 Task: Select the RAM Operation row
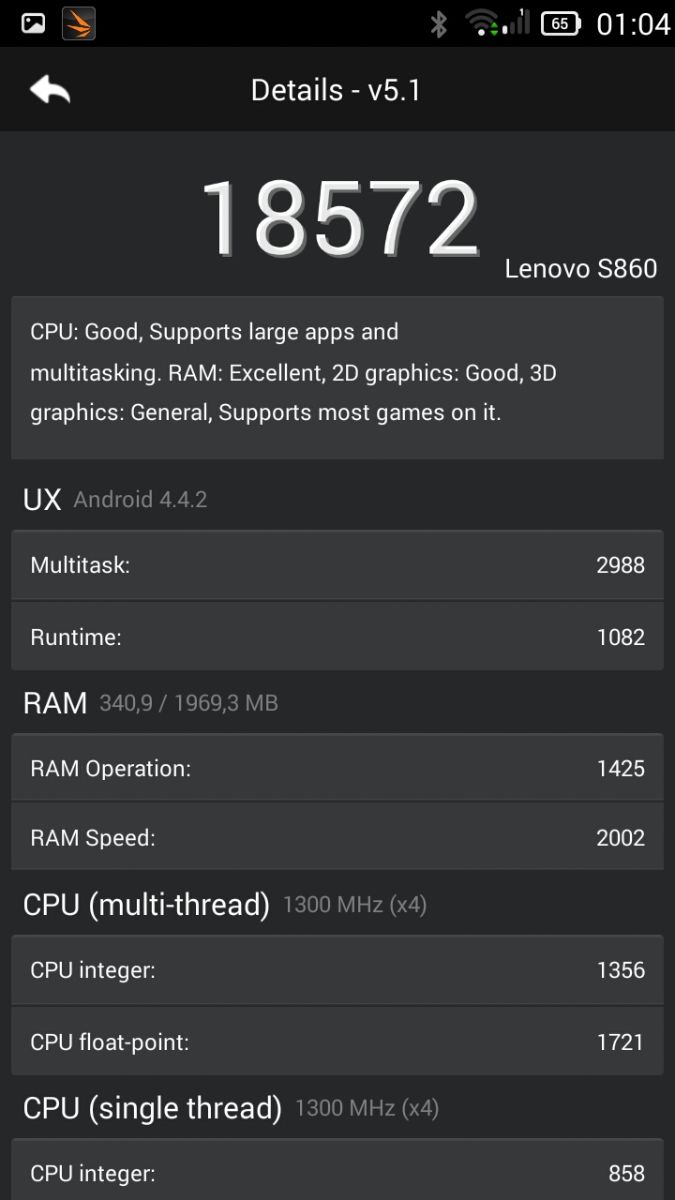[x=337, y=768]
